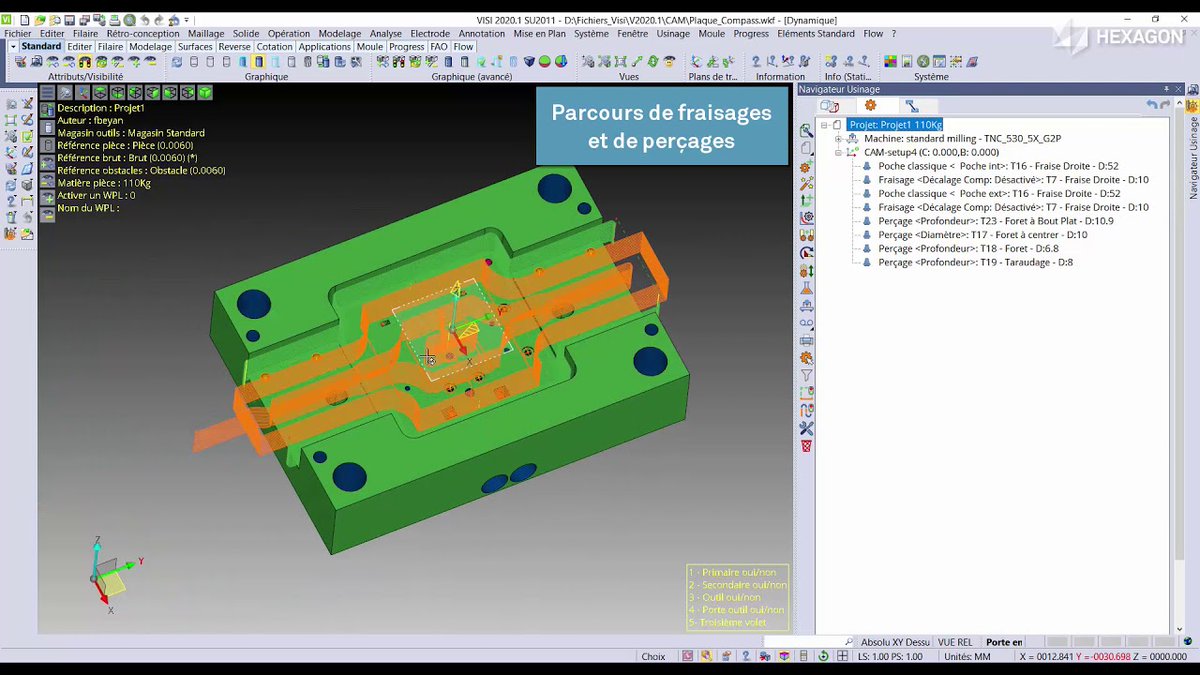Toggle Projet1 properties view tab in machining navigator
This screenshot has height=675, width=1200.
click(829, 105)
